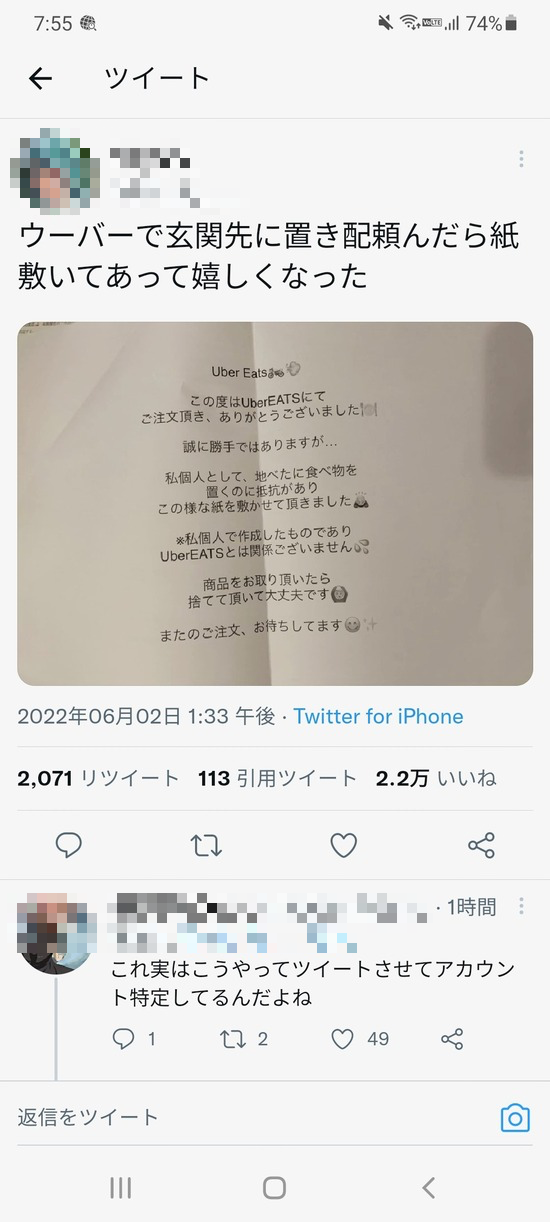Open the Uber Eats note photo
550x1222 pixels.
tap(275, 503)
